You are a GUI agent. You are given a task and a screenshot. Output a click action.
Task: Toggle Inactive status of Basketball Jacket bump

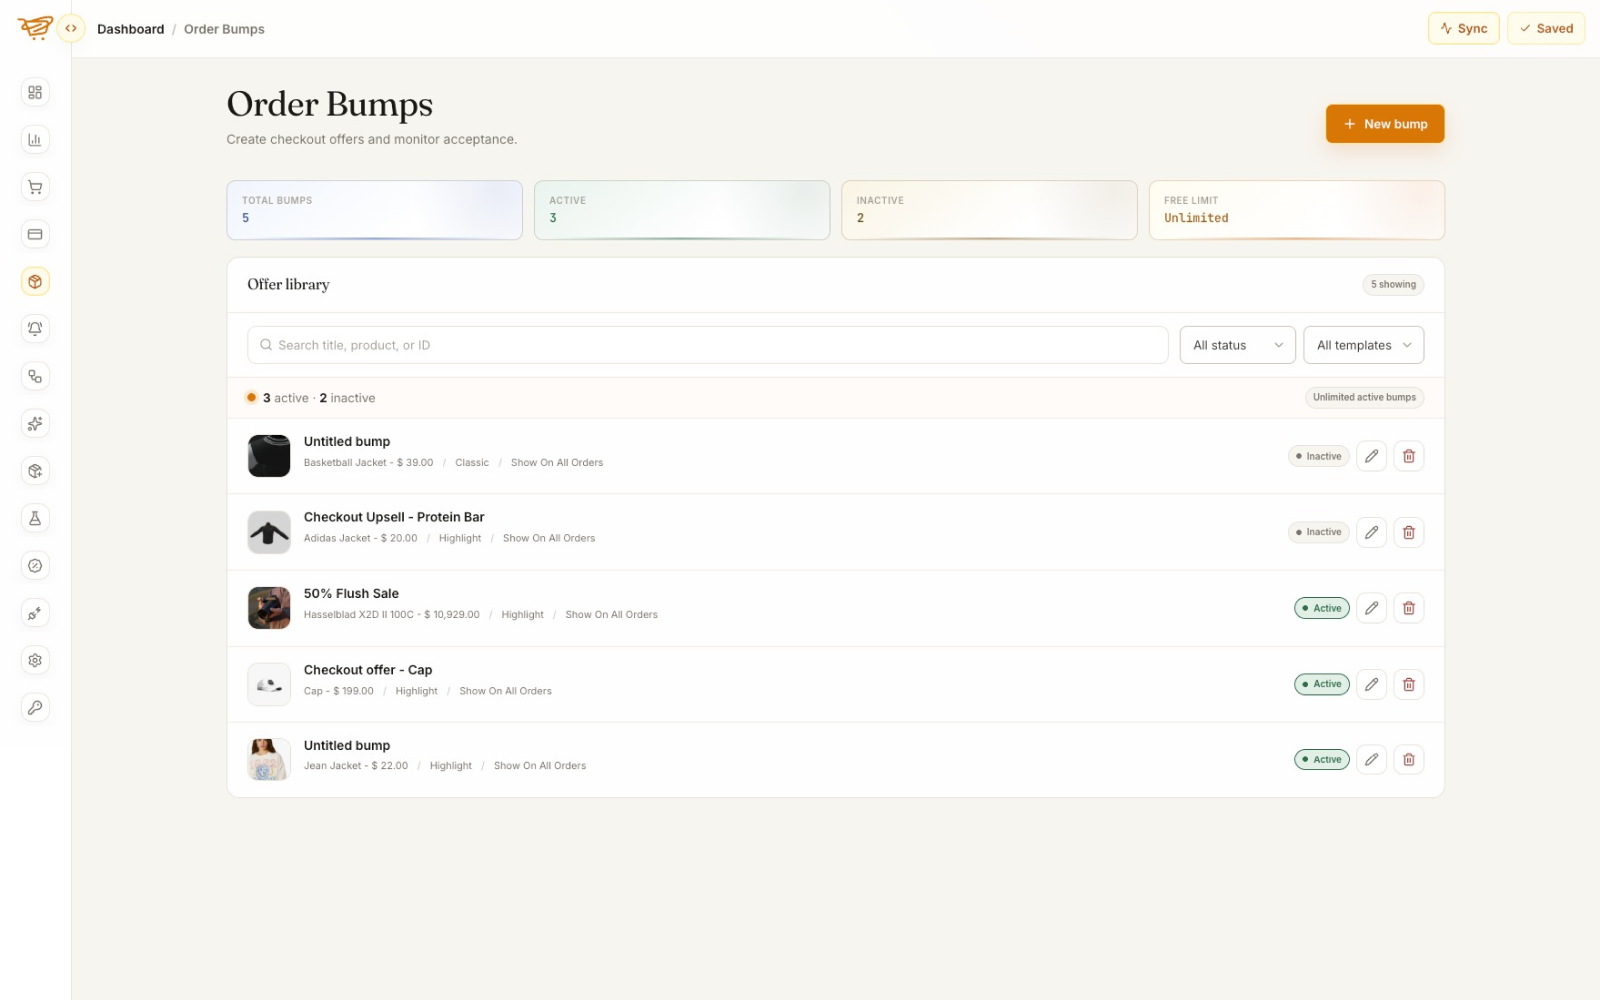[x=1318, y=456]
